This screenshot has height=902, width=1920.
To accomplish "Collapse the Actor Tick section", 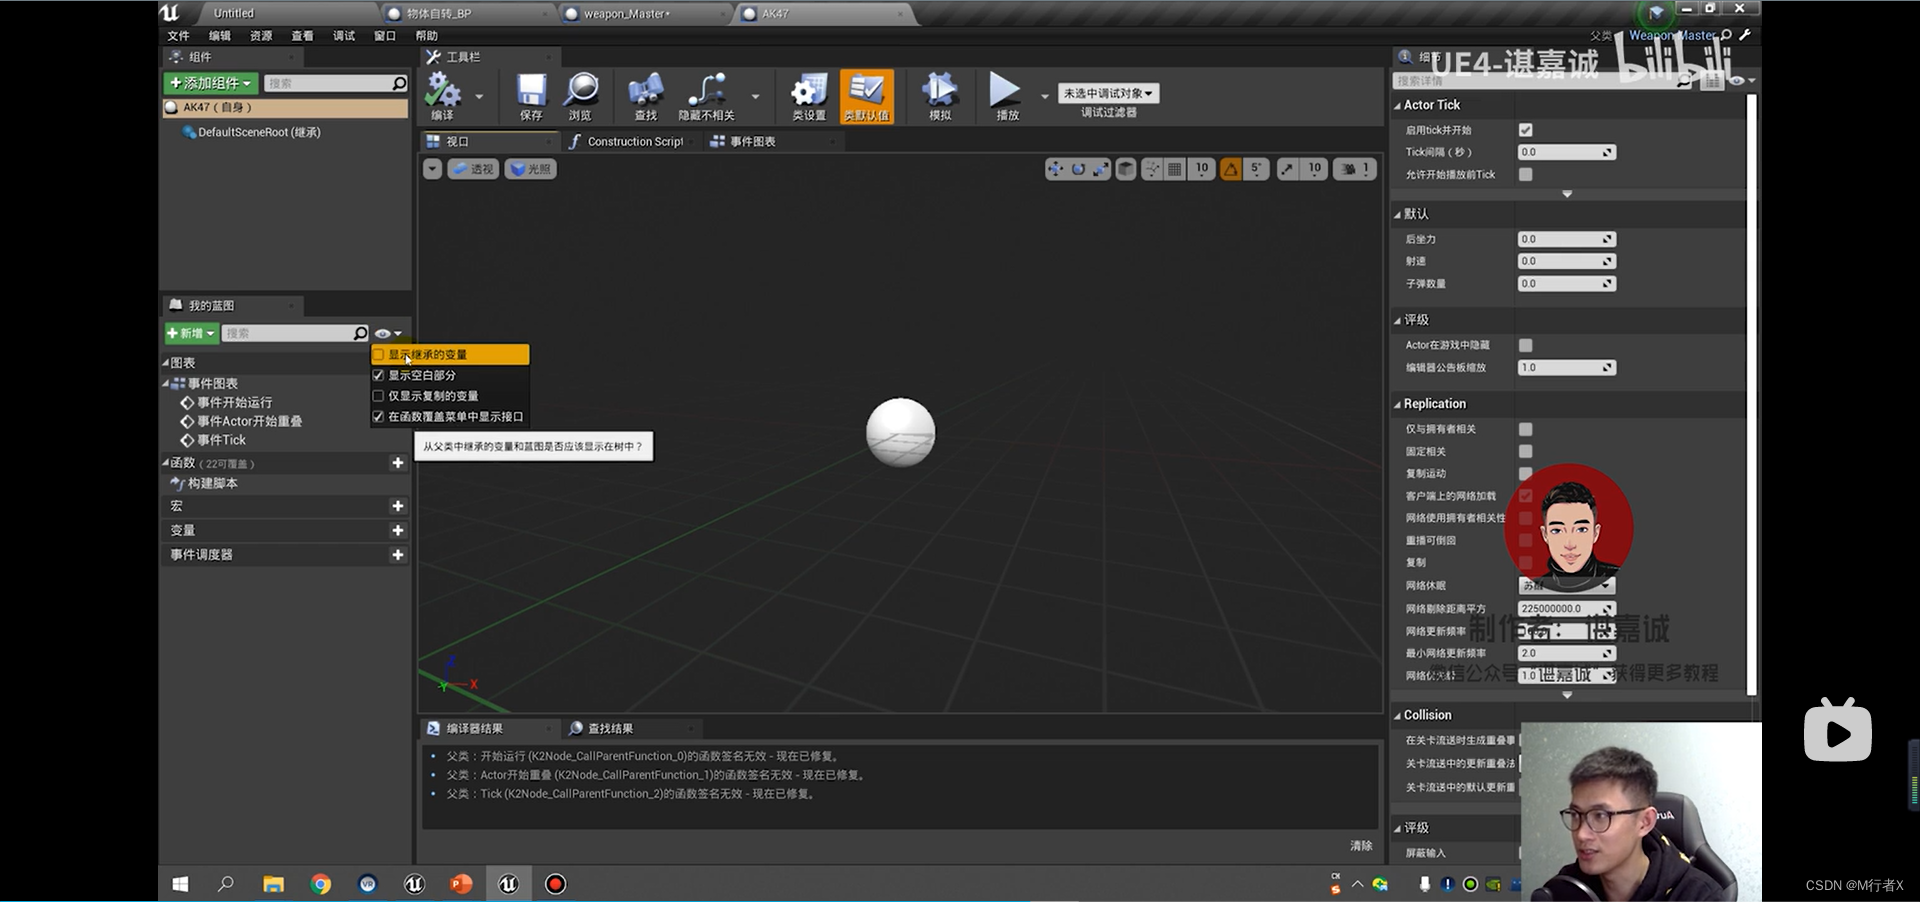I will point(1398,105).
